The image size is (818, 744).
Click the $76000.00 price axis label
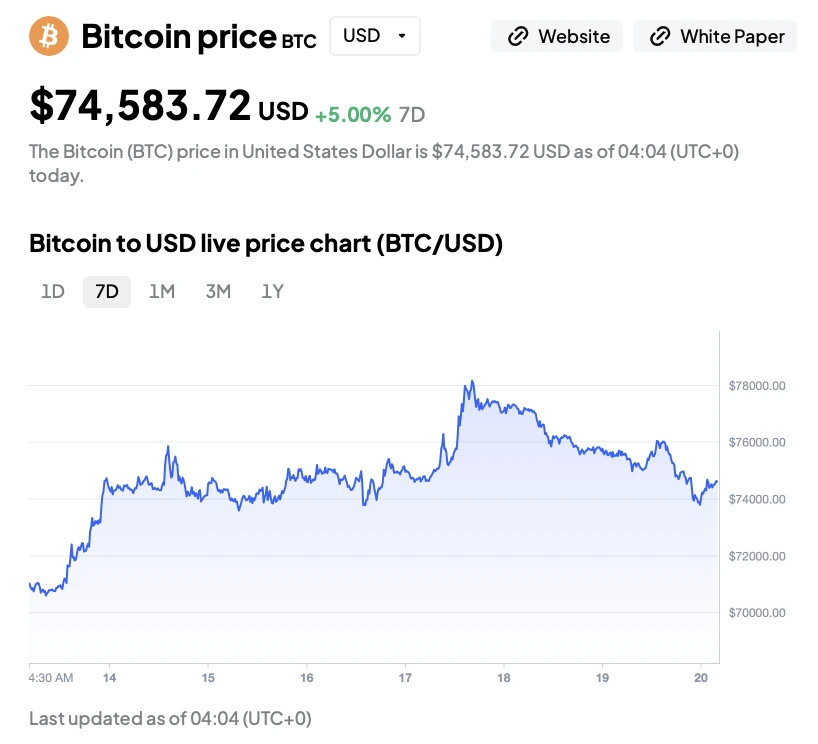(x=757, y=442)
